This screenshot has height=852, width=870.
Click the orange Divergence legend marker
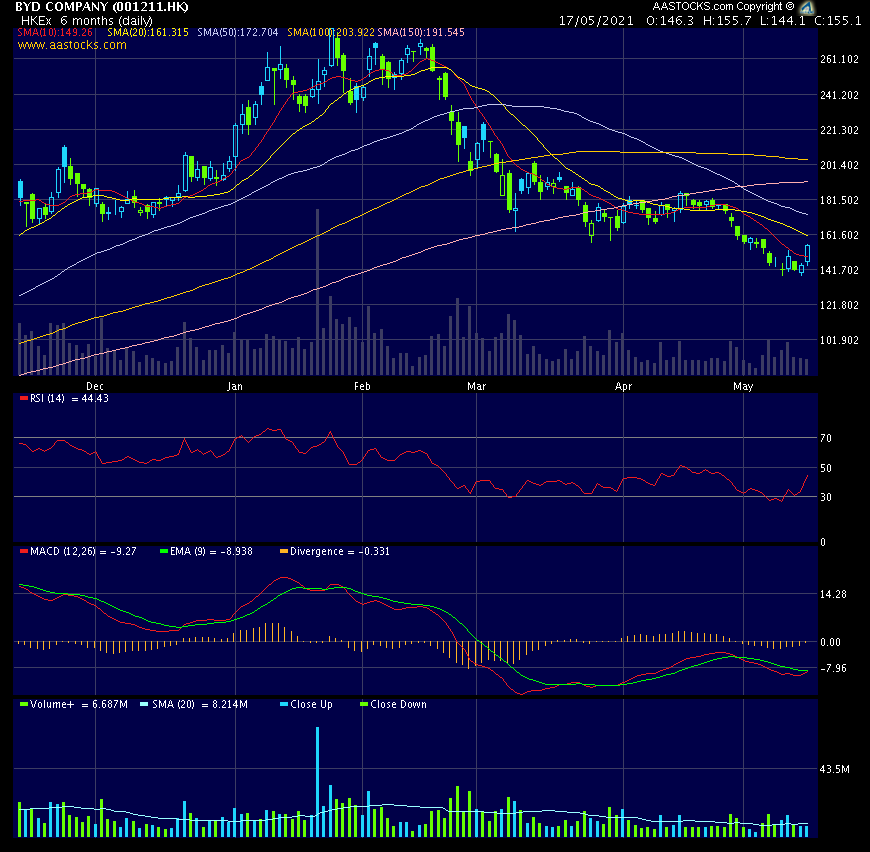pos(284,551)
